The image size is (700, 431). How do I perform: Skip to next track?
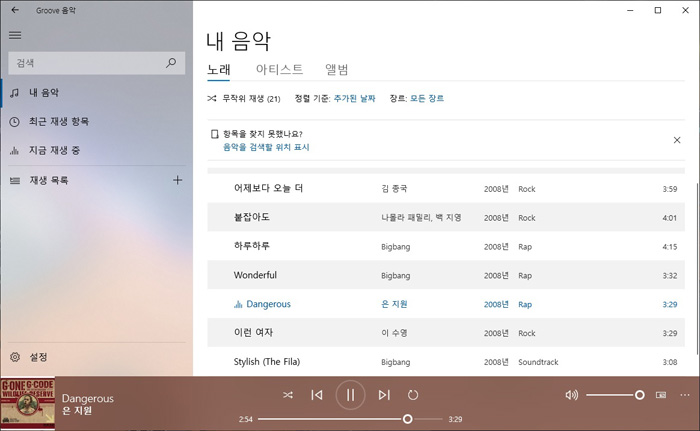[384, 395]
